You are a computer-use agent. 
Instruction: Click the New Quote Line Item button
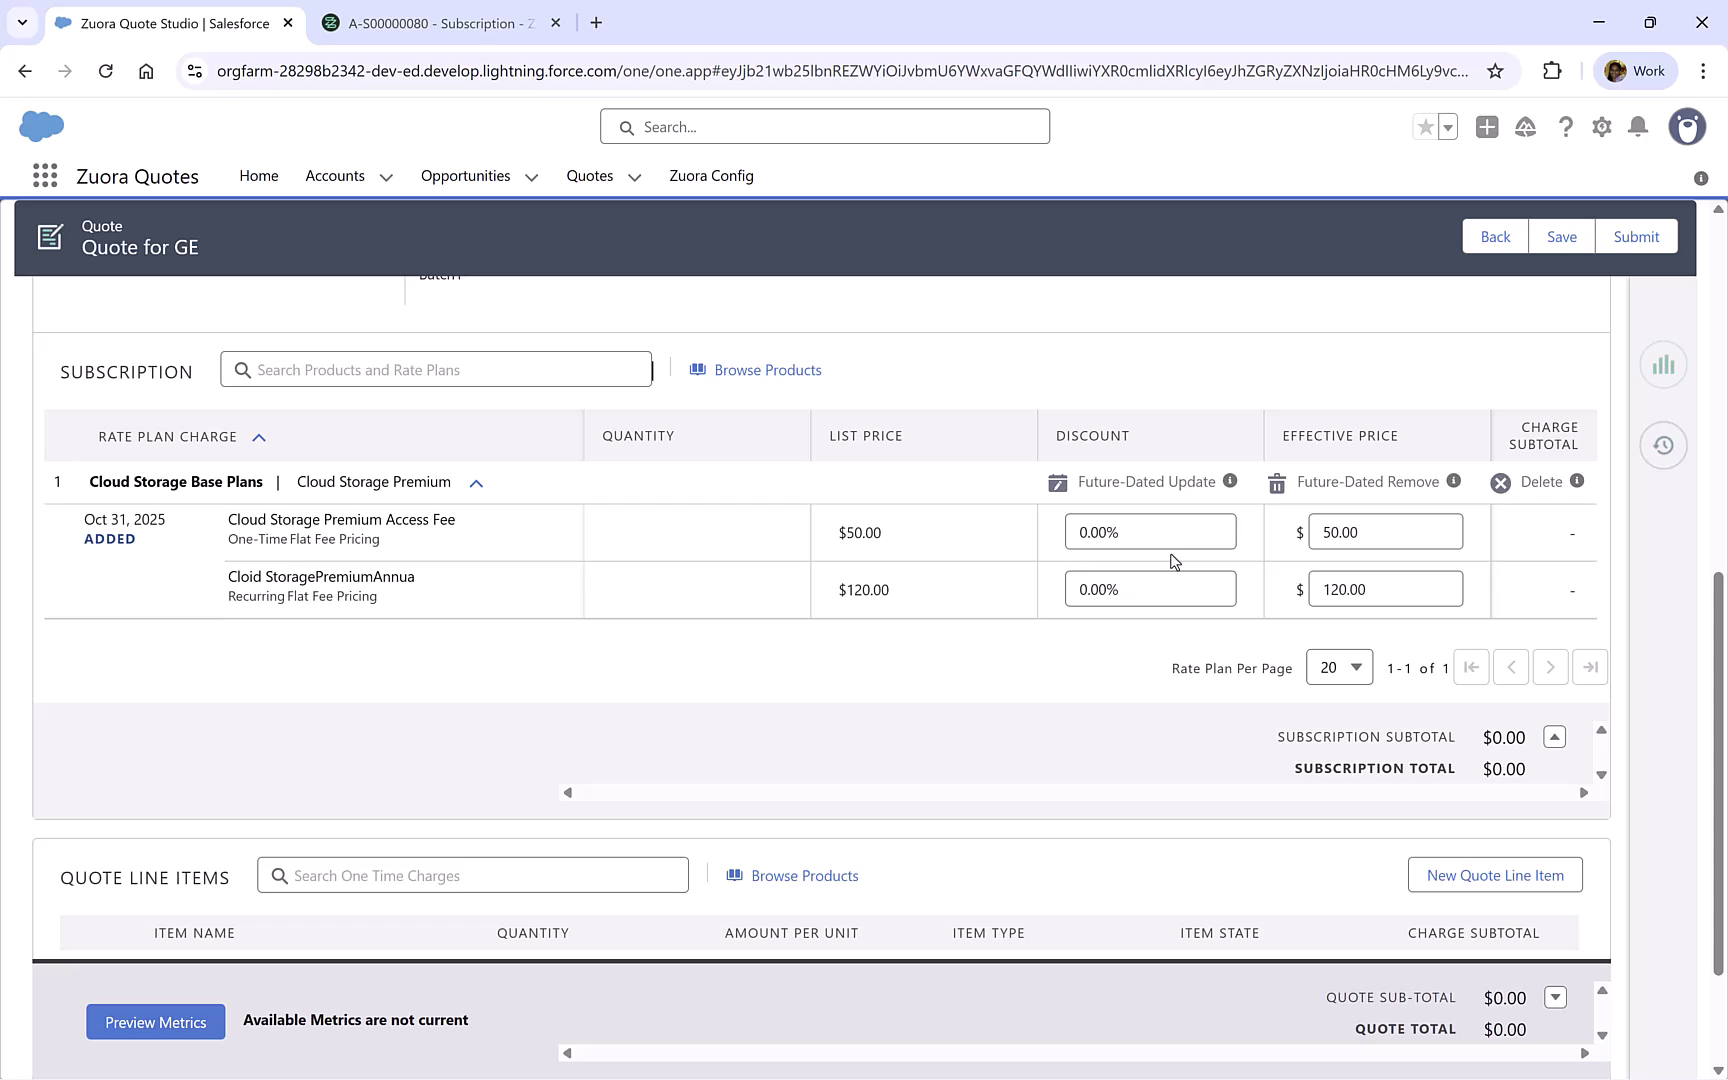pyautogui.click(x=1495, y=874)
